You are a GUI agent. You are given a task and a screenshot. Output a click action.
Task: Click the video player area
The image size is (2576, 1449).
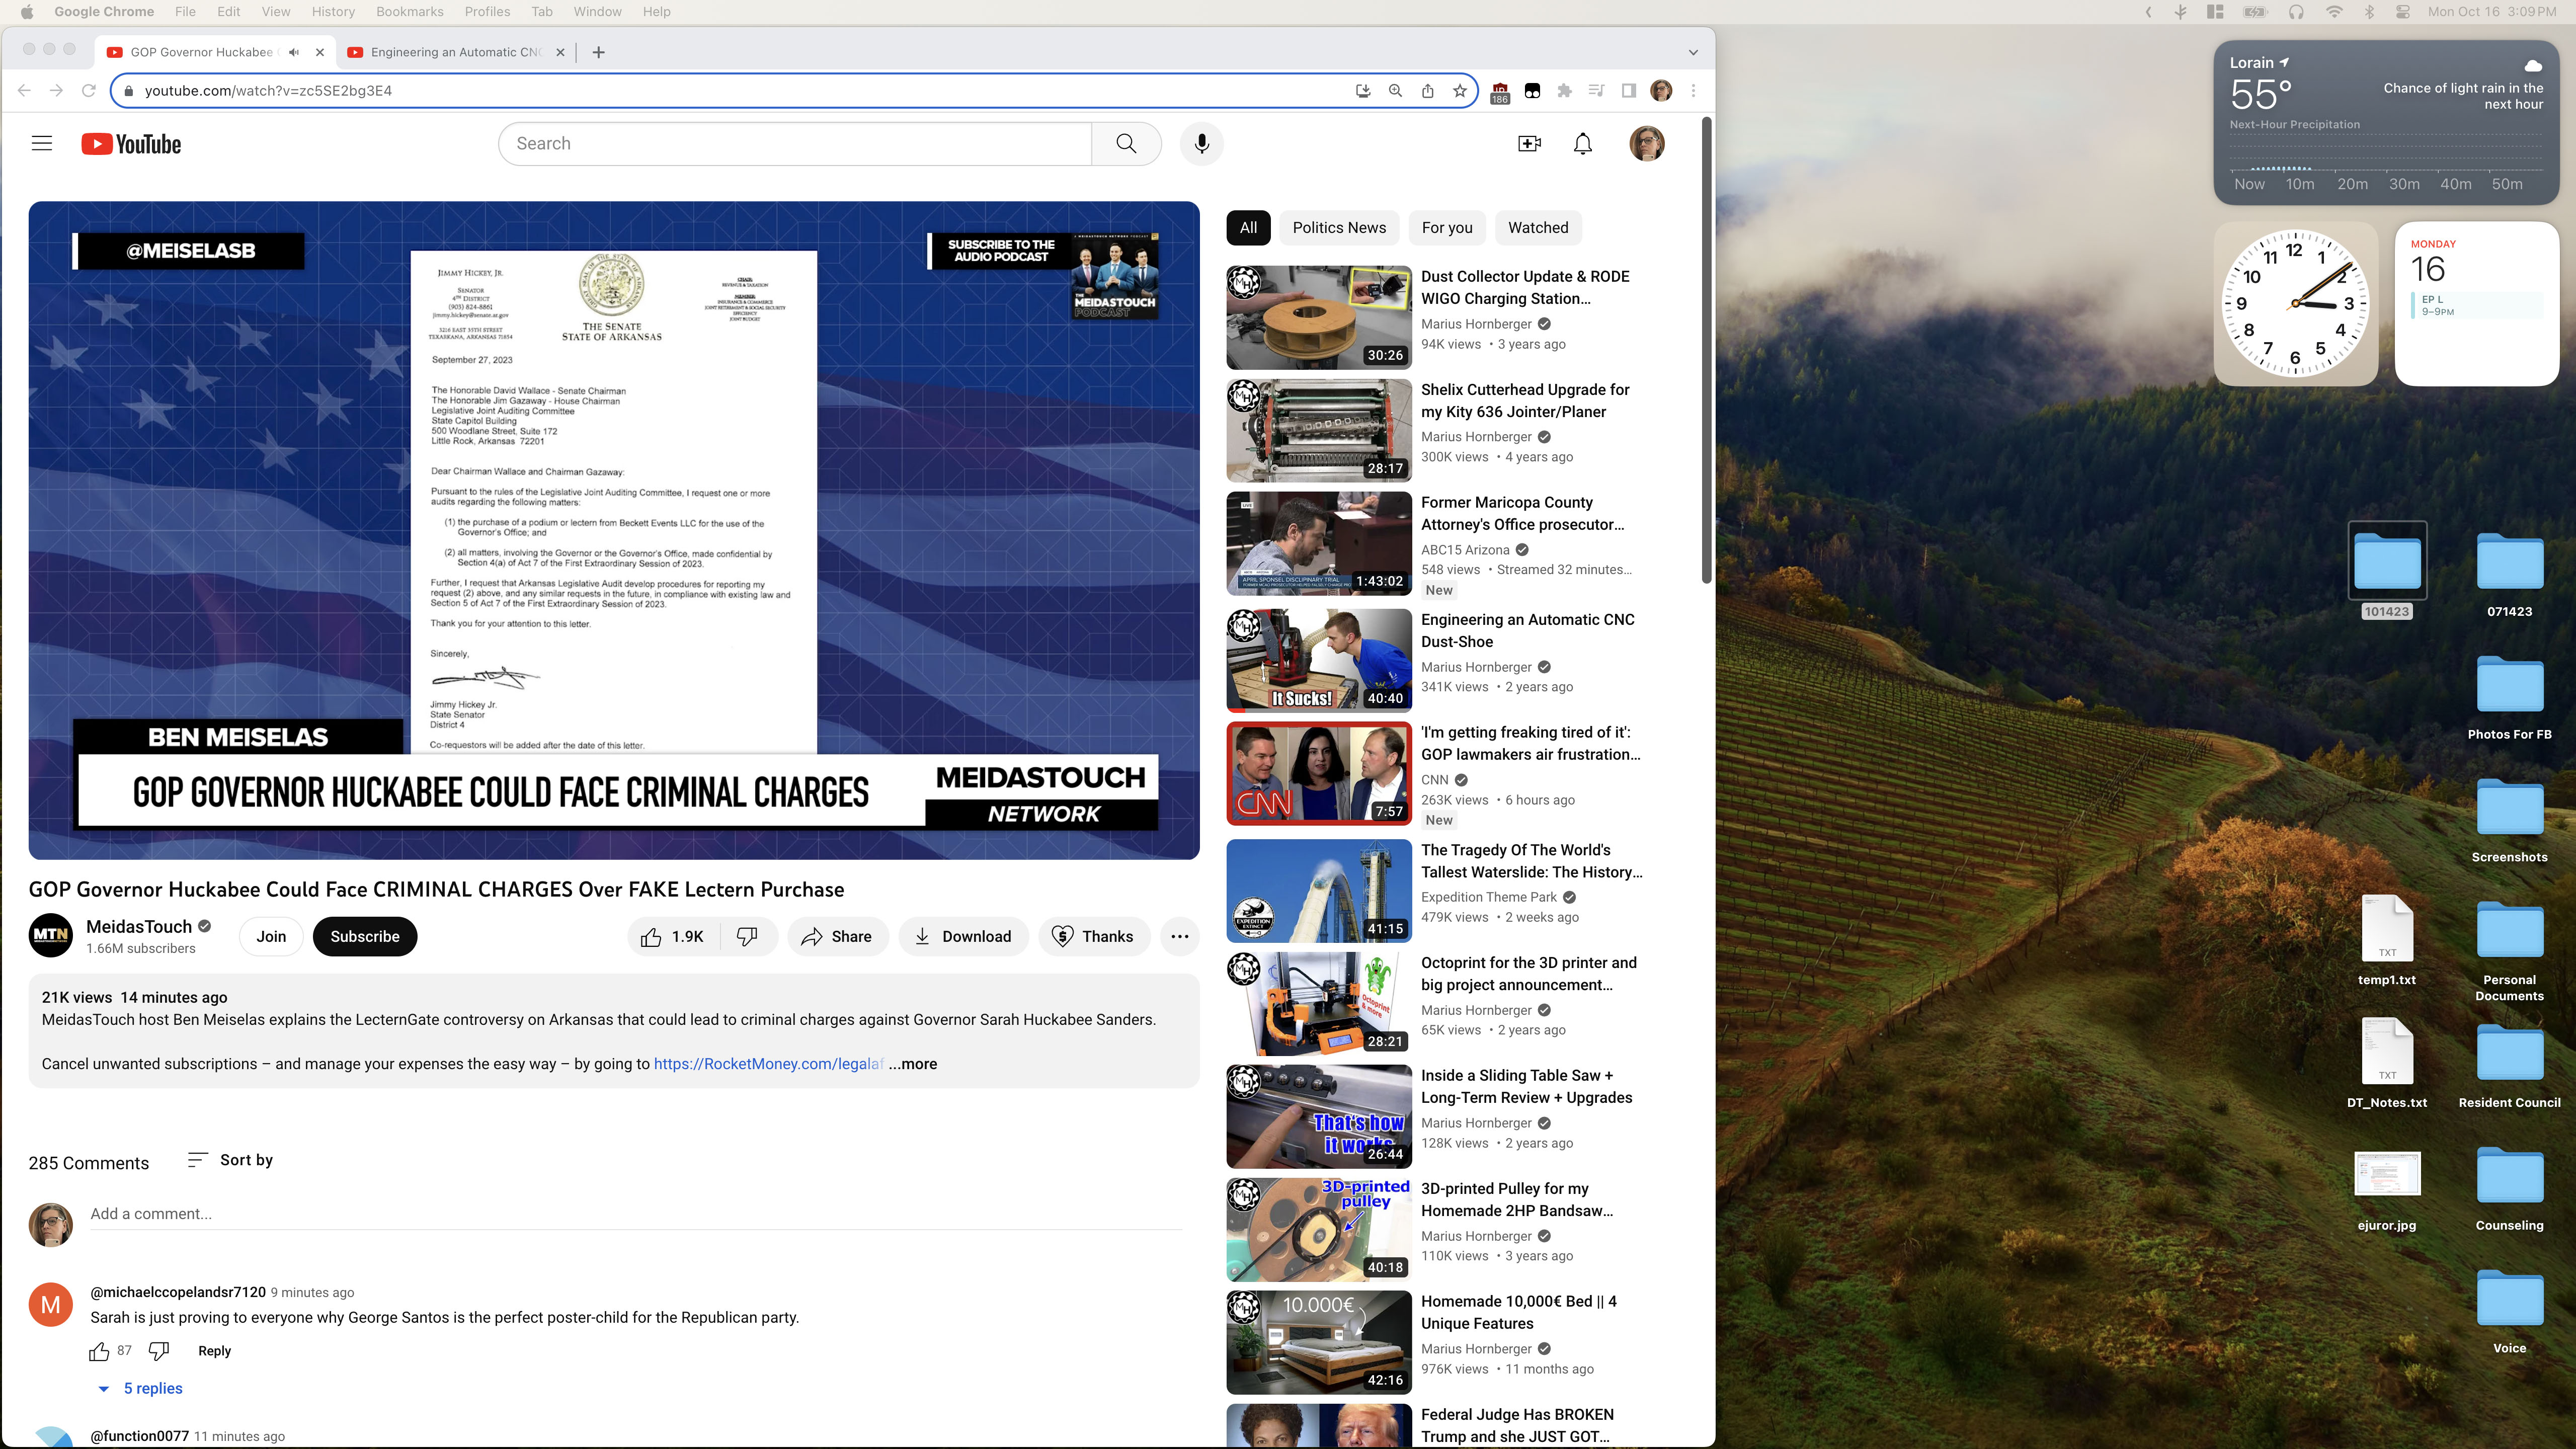(614, 530)
